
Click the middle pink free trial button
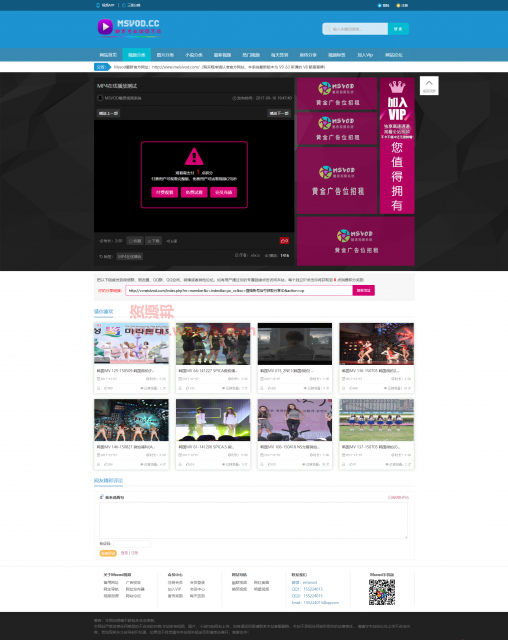click(x=194, y=192)
